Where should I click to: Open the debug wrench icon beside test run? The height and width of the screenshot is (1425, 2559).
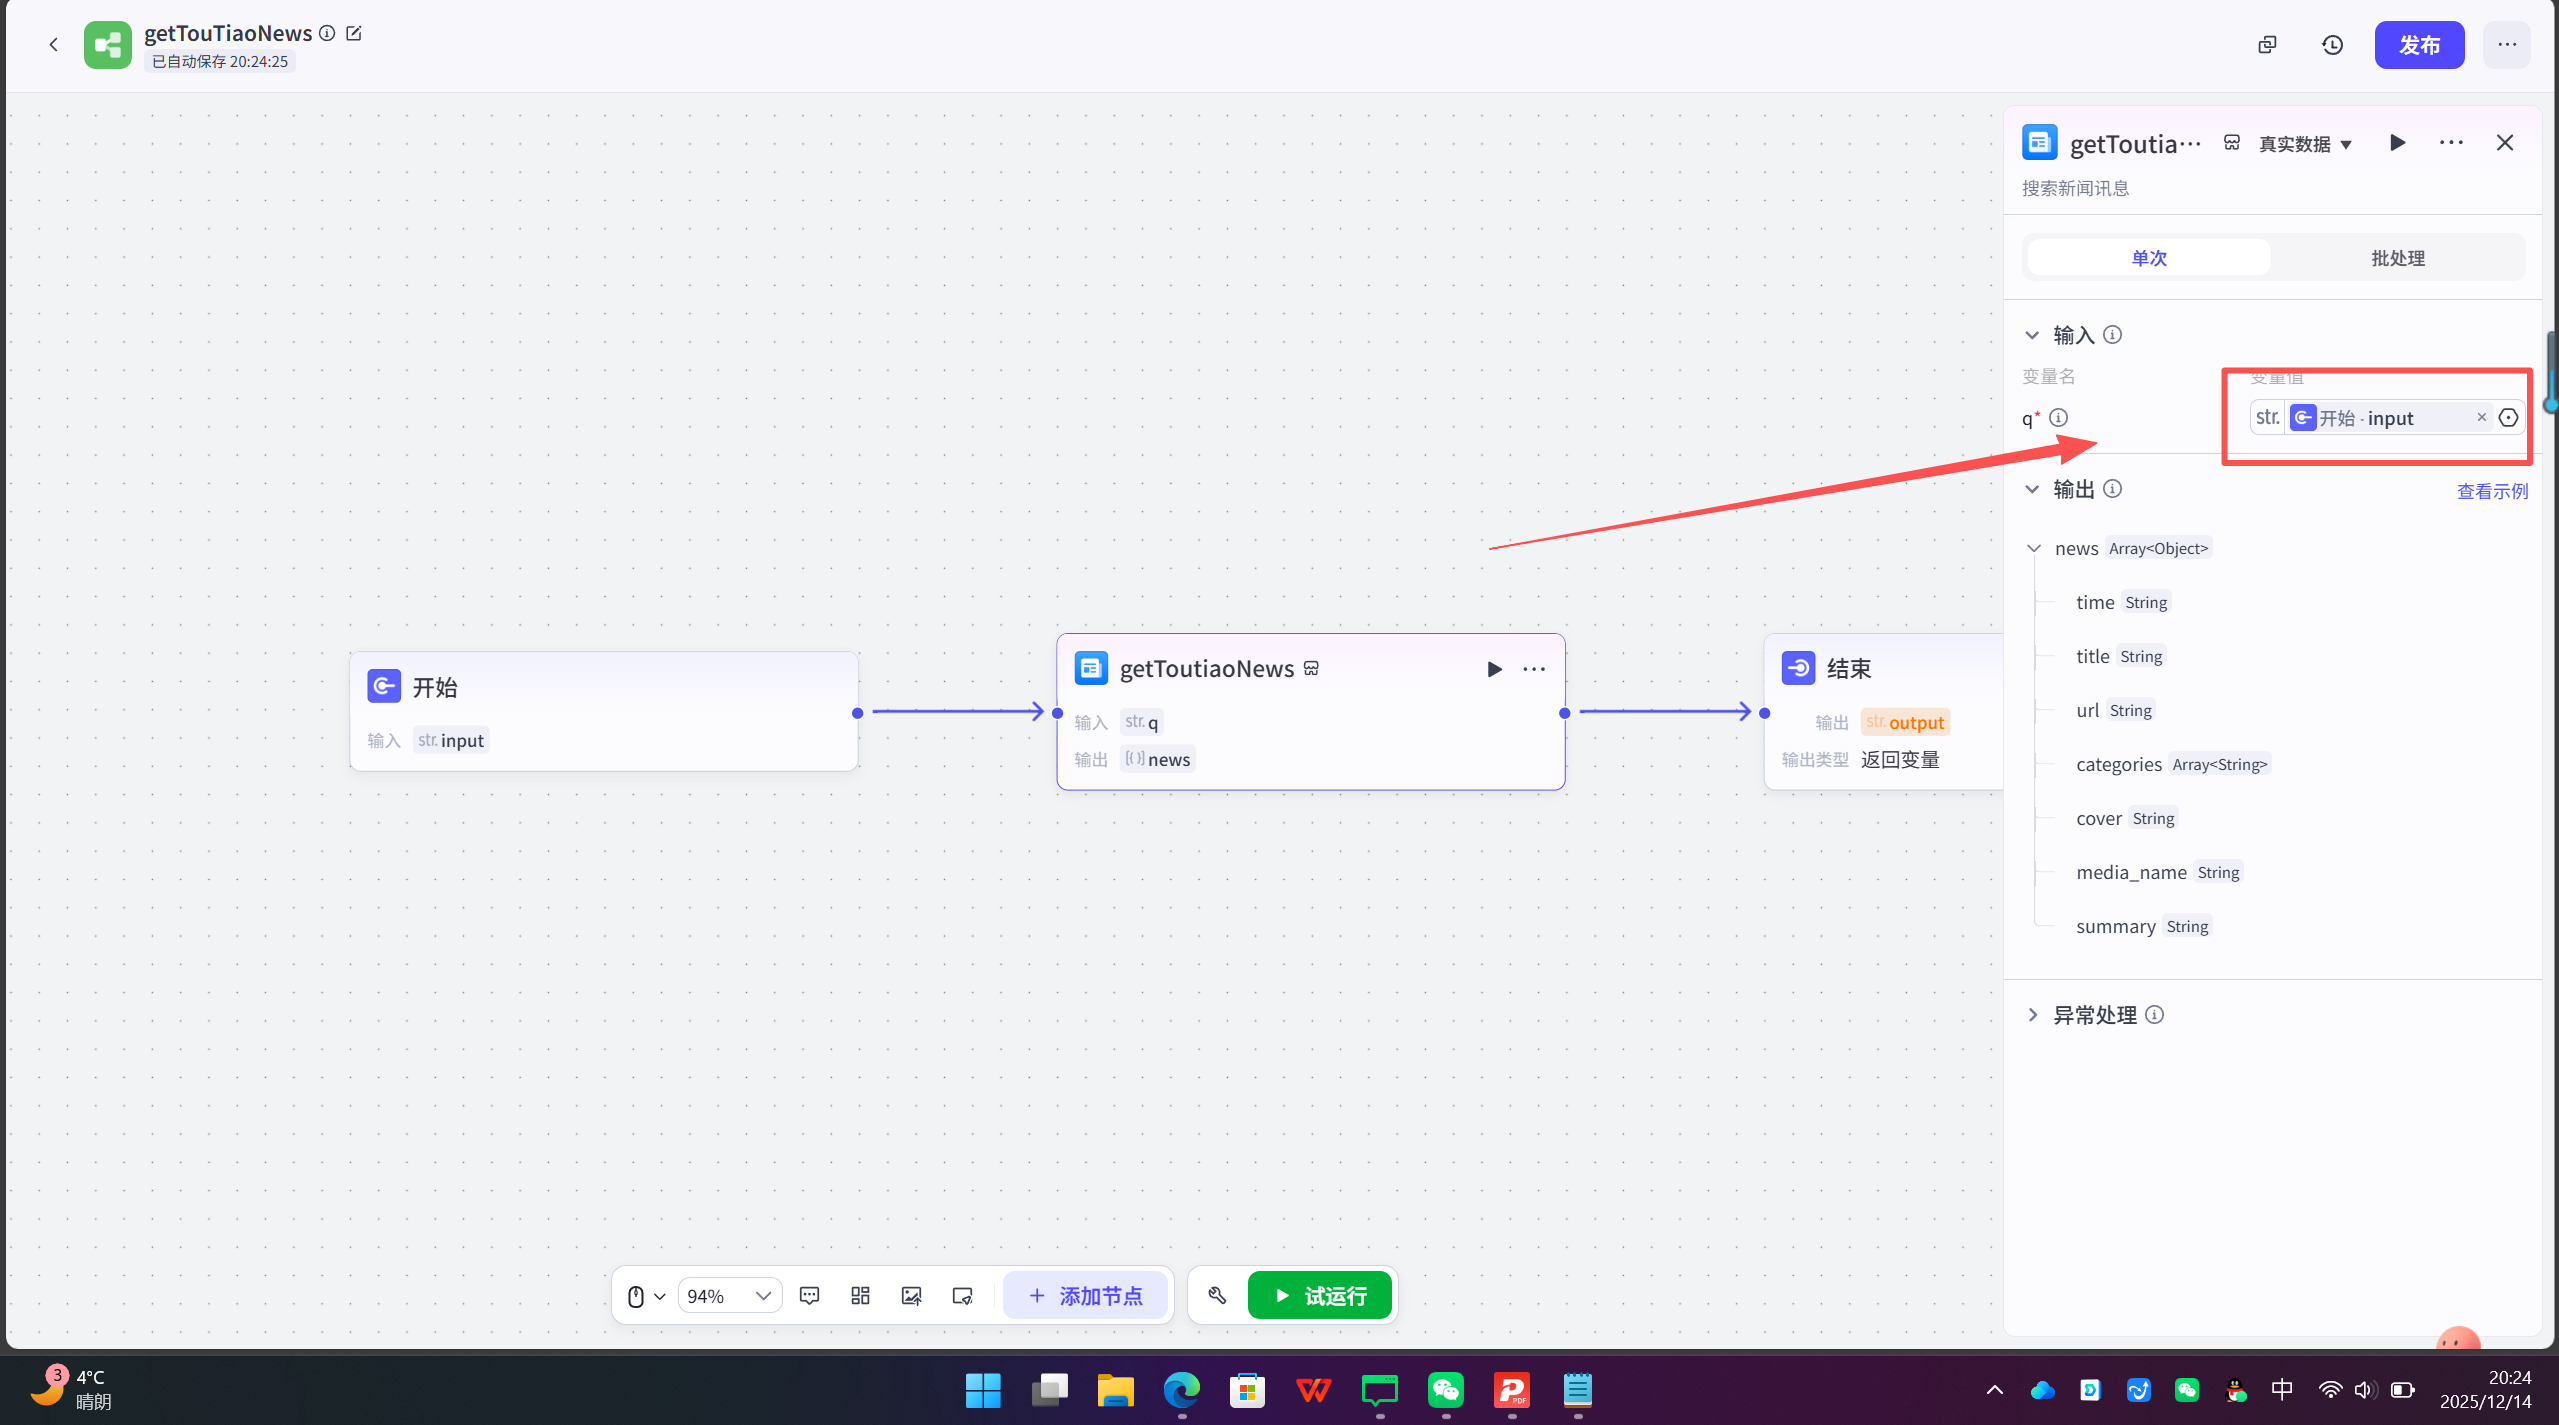pyautogui.click(x=1217, y=1296)
